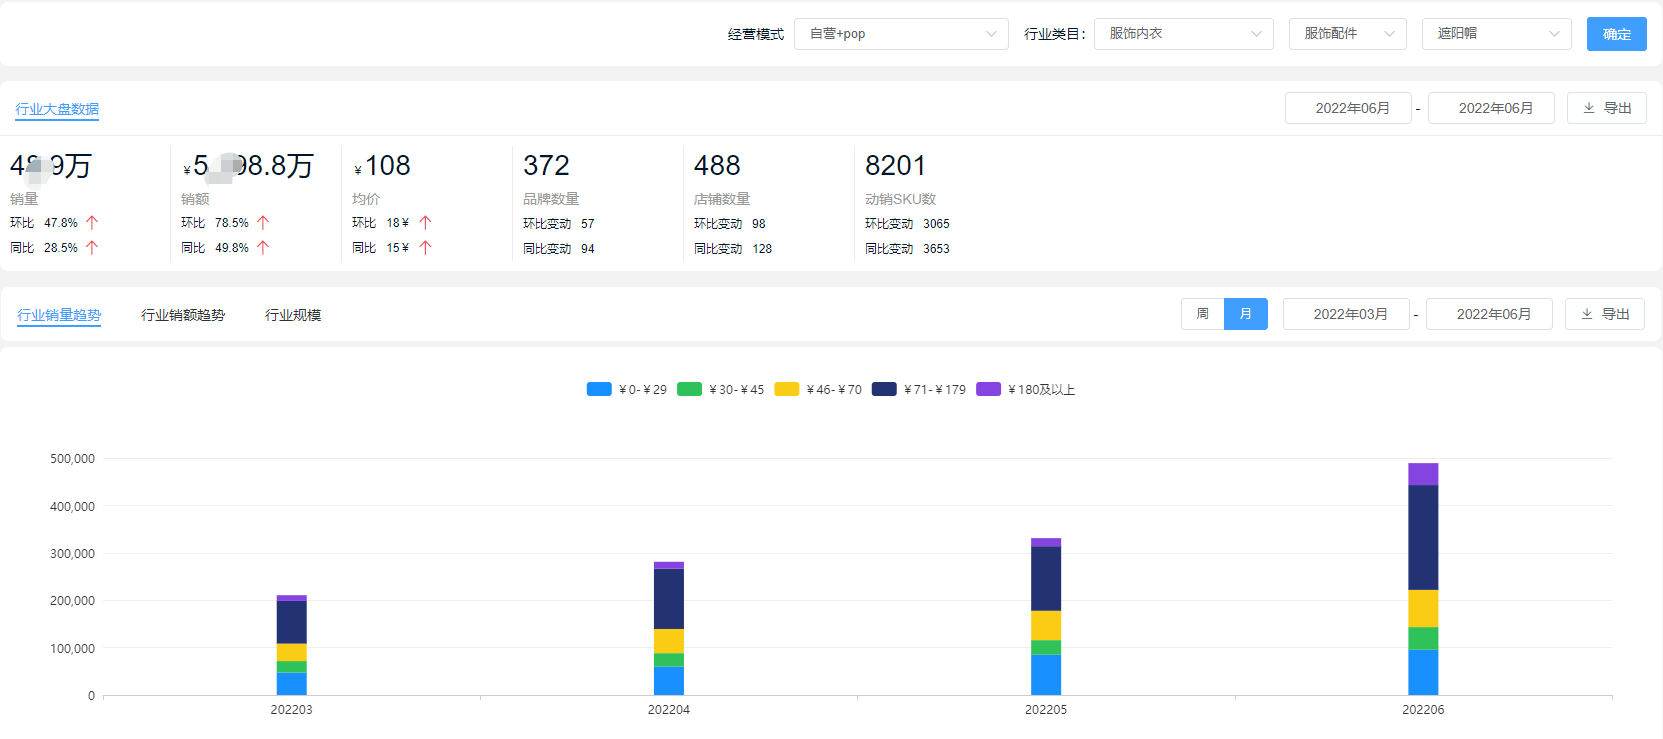
Task: Open the 行业大盘数据 tab
Action: click(x=57, y=109)
